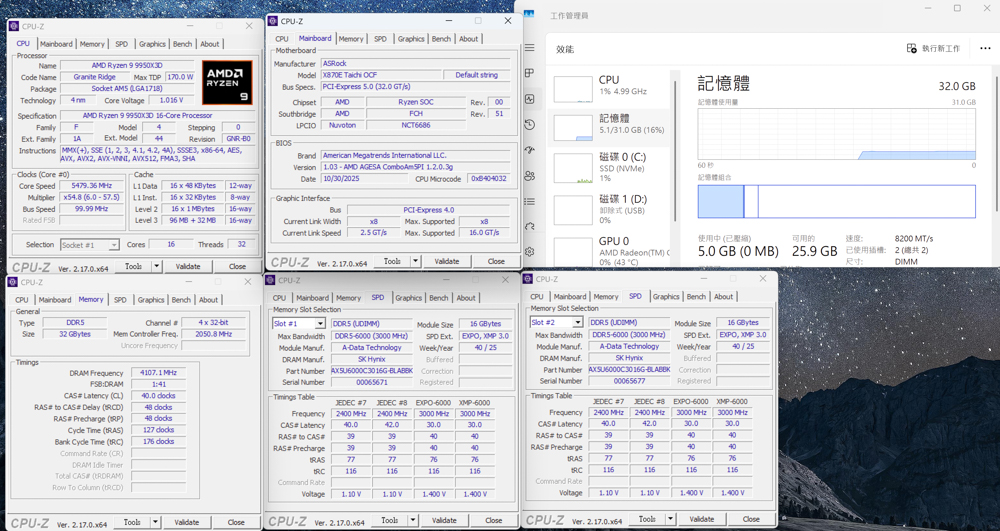Open Tools dropdown arrow in Mainboard CPU-Z window

point(415,261)
